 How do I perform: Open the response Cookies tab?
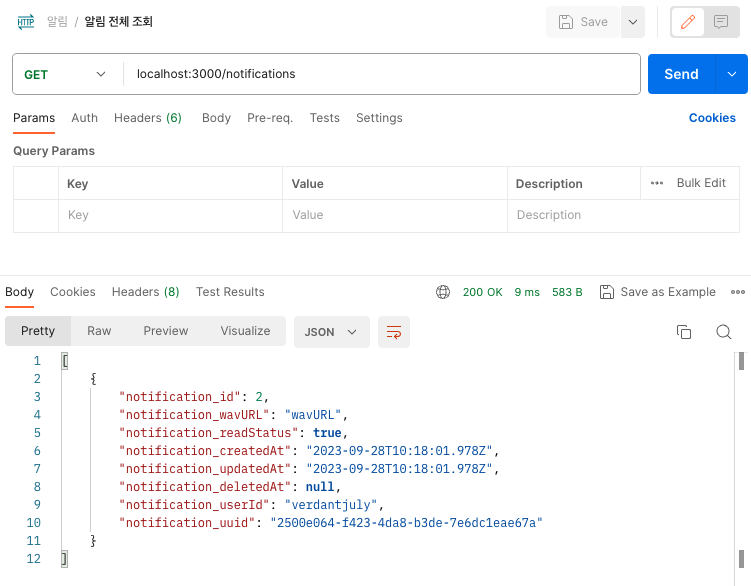(x=73, y=292)
